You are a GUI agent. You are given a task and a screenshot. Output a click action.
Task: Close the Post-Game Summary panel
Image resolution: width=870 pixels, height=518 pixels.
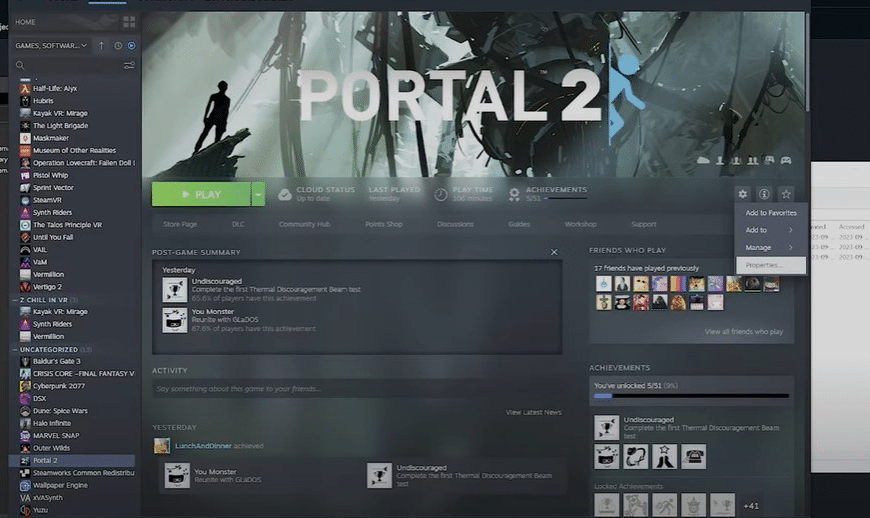click(x=554, y=252)
